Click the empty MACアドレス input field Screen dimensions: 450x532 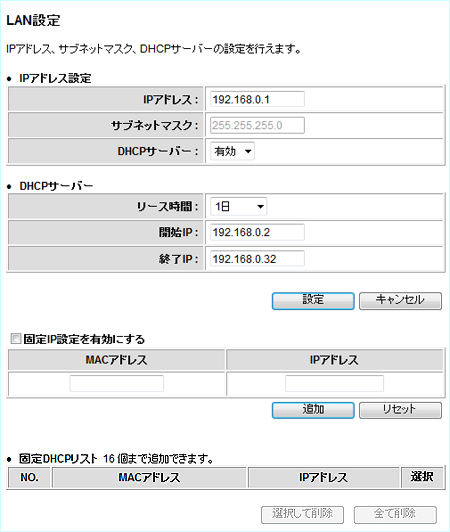click(x=116, y=383)
